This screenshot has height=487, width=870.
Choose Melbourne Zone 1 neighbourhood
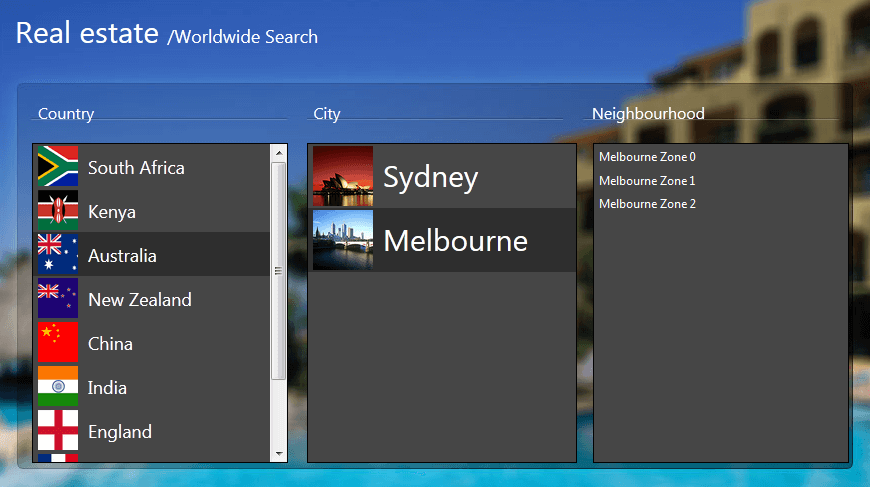(647, 181)
